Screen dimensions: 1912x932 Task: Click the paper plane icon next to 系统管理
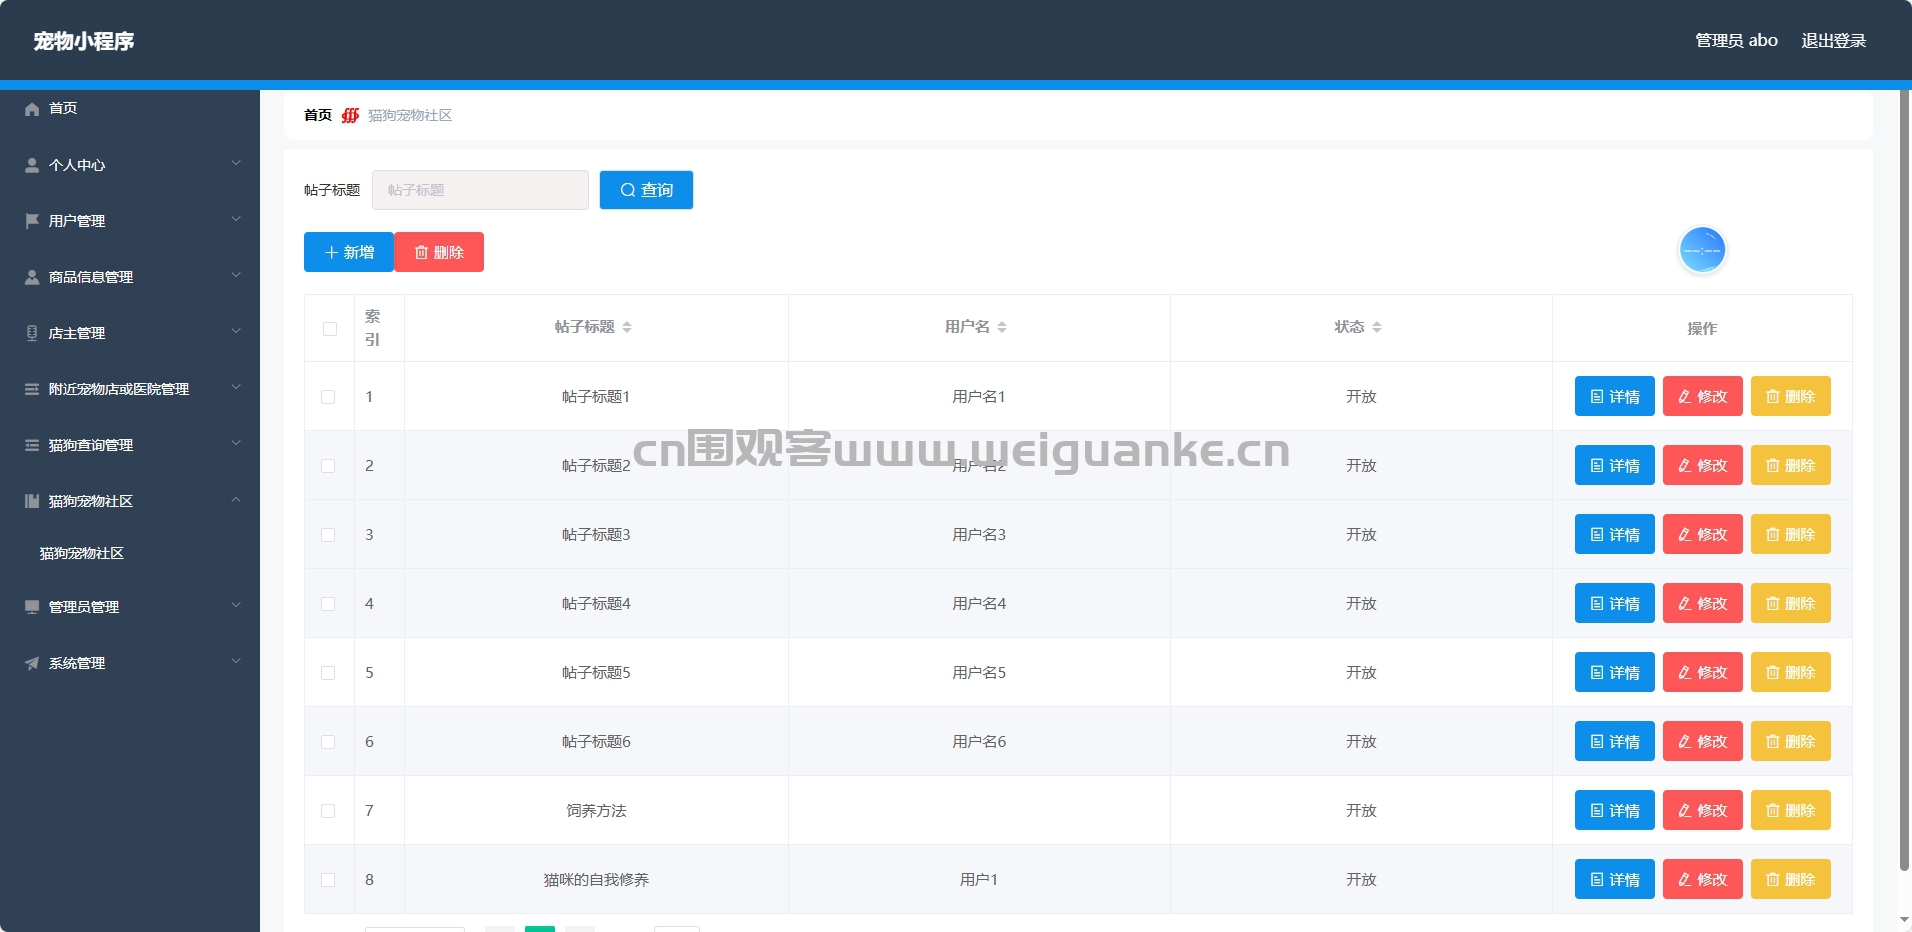point(32,663)
